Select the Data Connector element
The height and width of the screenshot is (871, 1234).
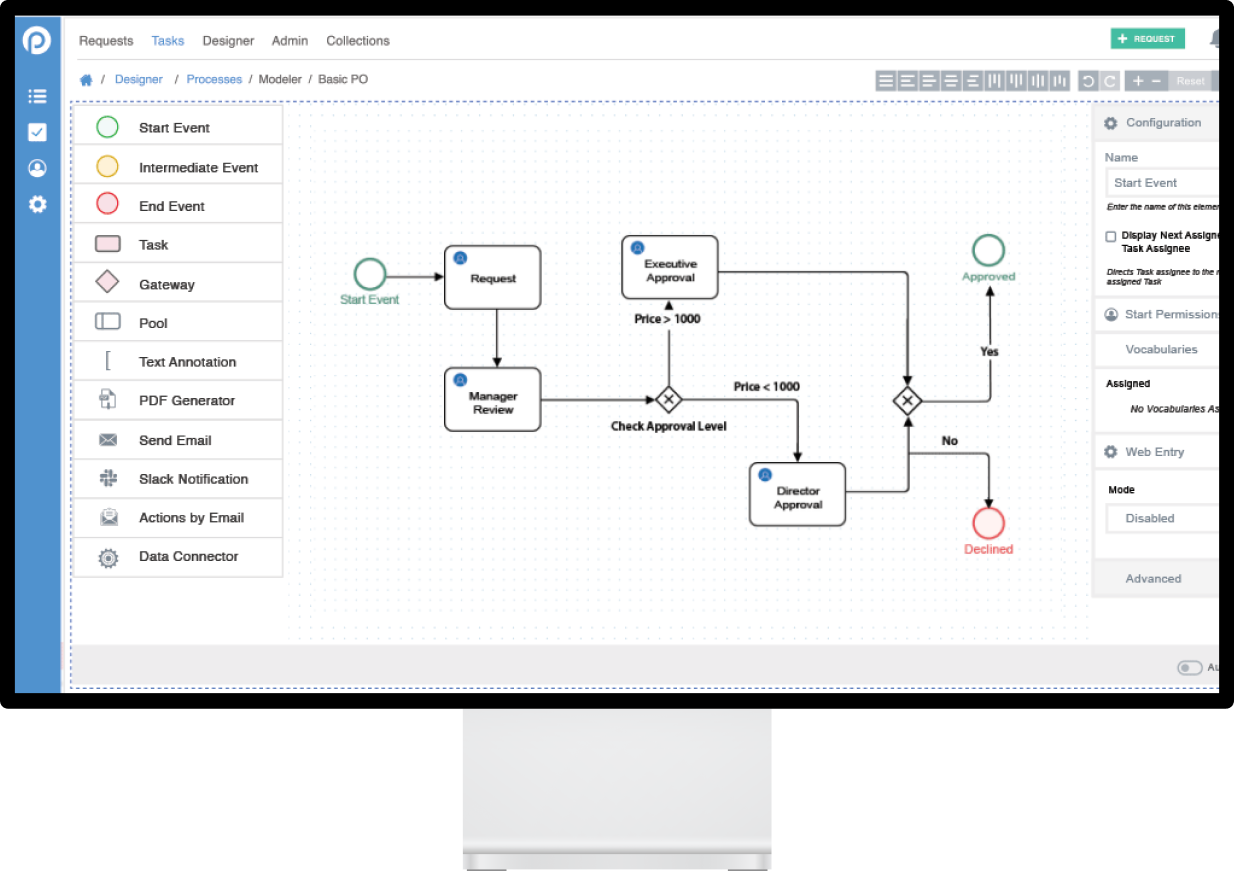(179, 557)
